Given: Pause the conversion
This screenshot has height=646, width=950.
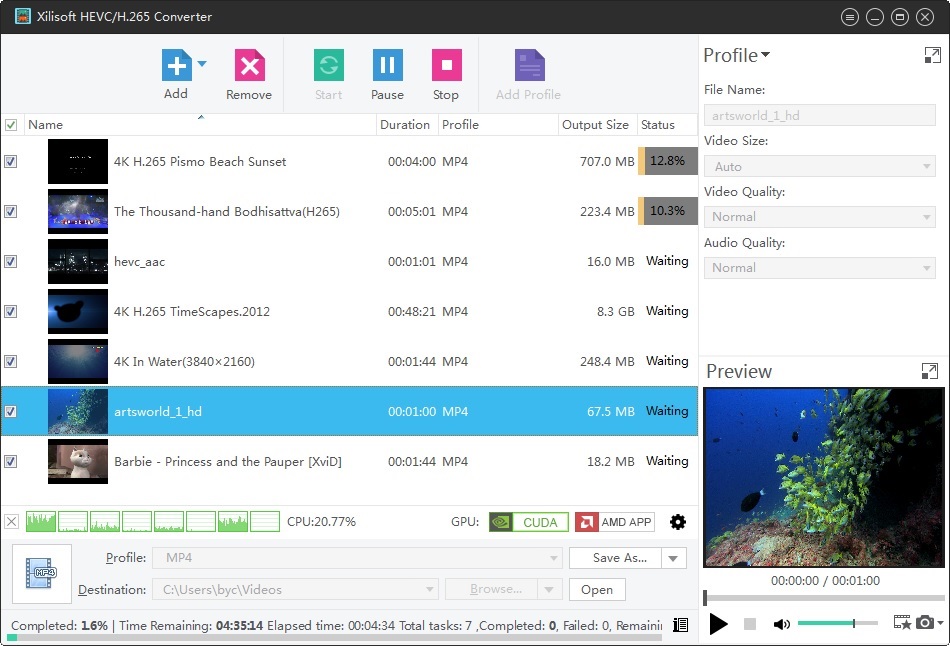Looking at the screenshot, I should (x=387, y=67).
